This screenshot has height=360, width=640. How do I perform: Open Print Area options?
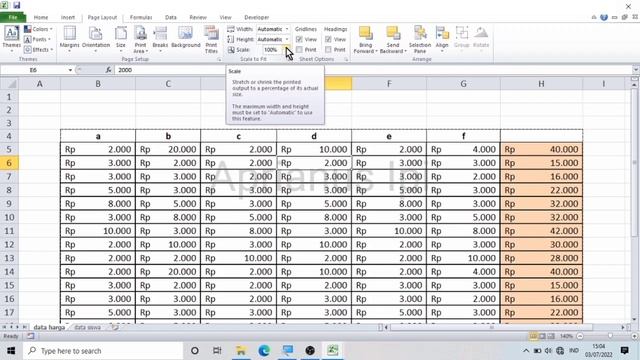click(140, 39)
